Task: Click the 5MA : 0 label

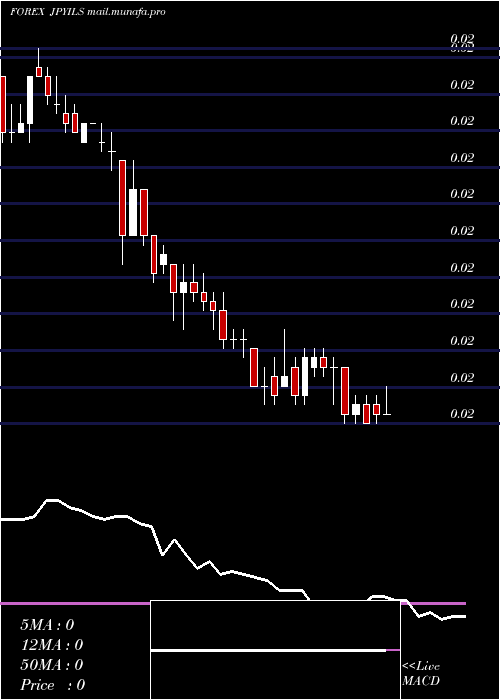Action: pos(47,625)
